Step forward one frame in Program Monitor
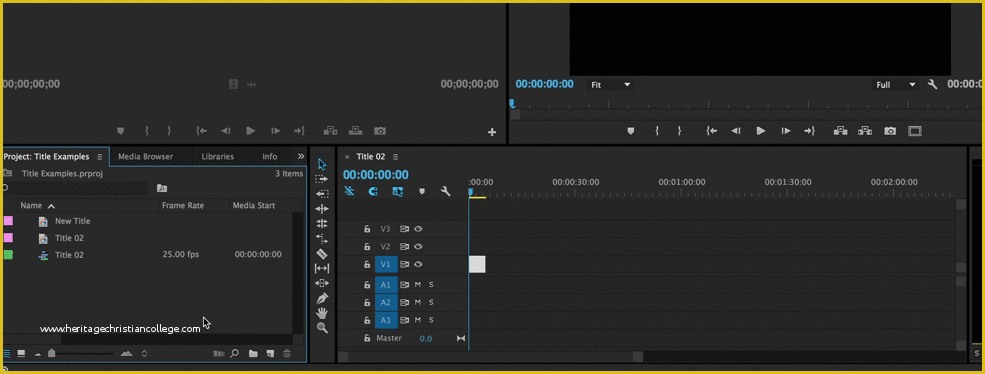The image size is (985, 374). click(786, 131)
